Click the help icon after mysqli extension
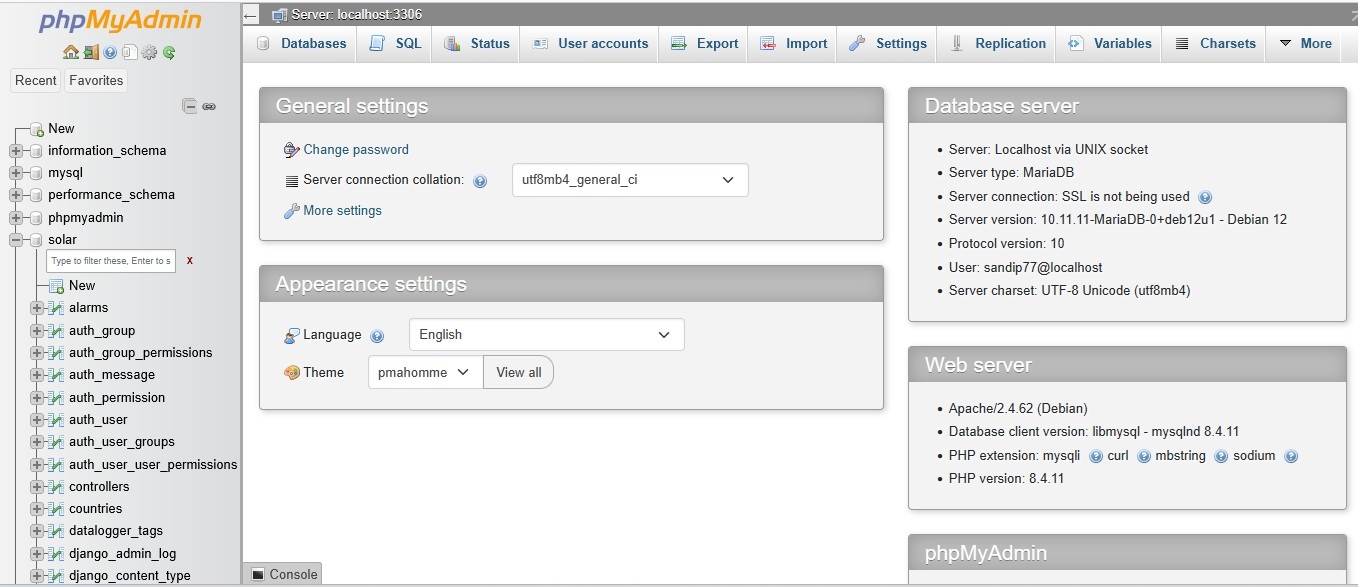Viewport: 1358px width, 587px height. [1096, 456]
